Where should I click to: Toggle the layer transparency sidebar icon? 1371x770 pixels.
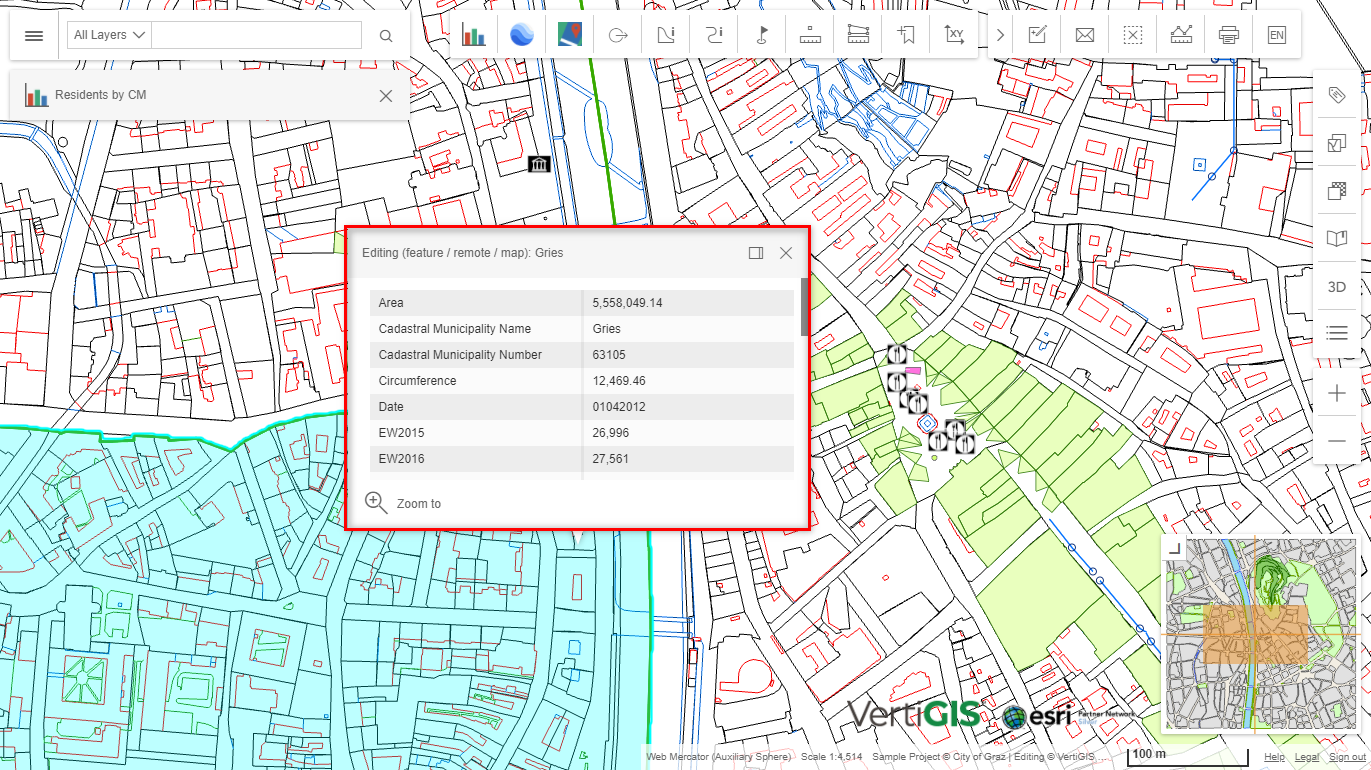(x=1337, y=190)
